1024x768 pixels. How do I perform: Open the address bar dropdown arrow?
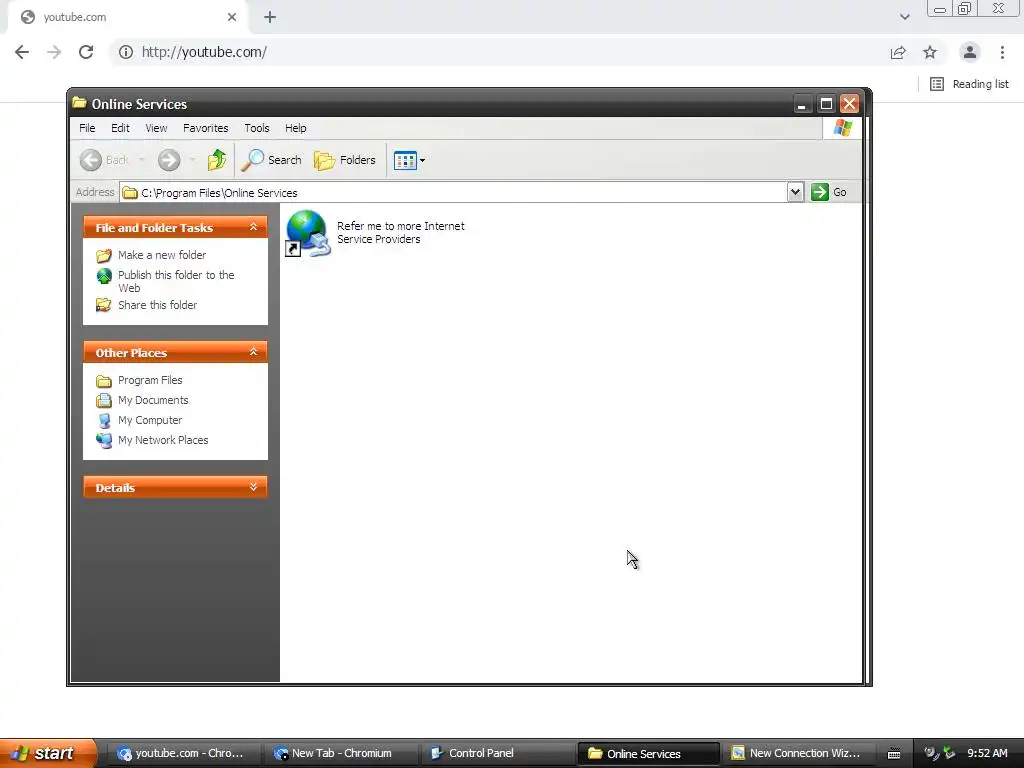pos(795,192)
